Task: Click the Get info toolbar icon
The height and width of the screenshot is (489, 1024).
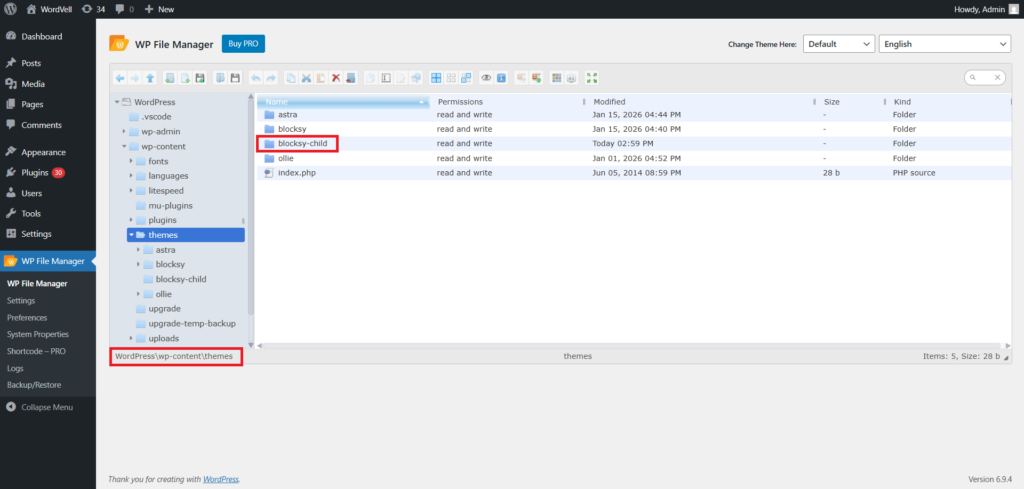Action: 502,78
